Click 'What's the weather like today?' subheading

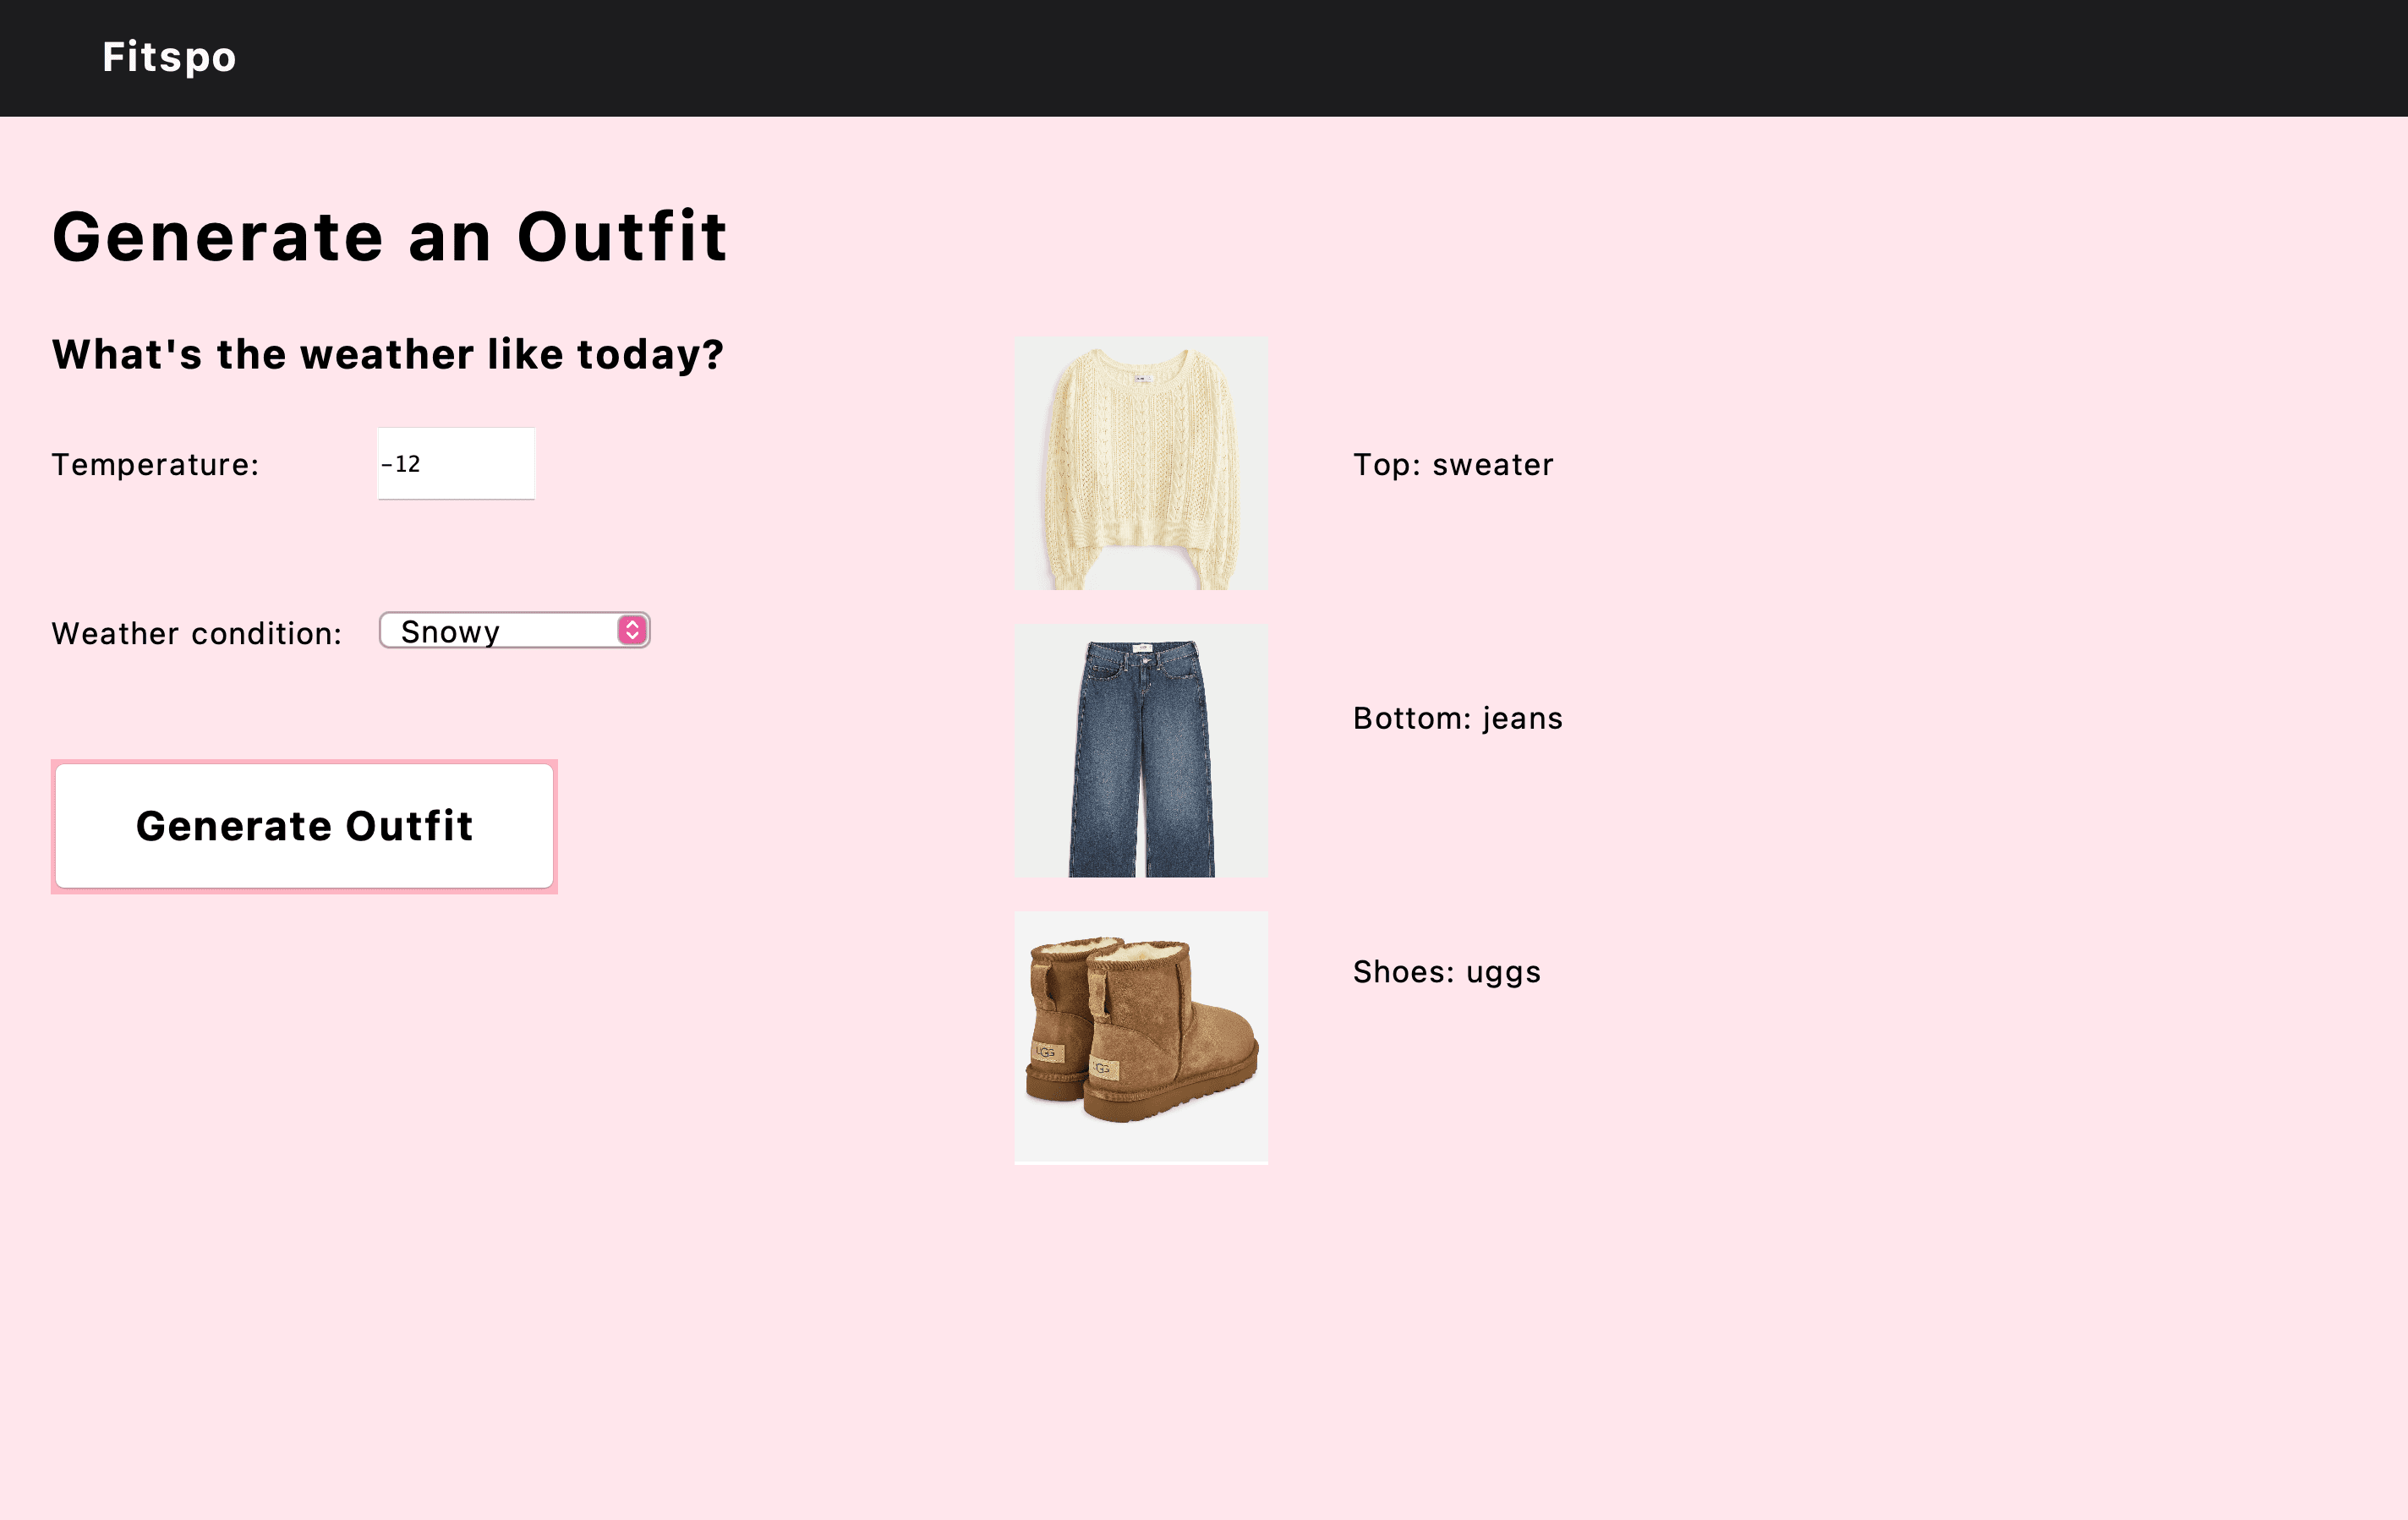pos(387,355)
